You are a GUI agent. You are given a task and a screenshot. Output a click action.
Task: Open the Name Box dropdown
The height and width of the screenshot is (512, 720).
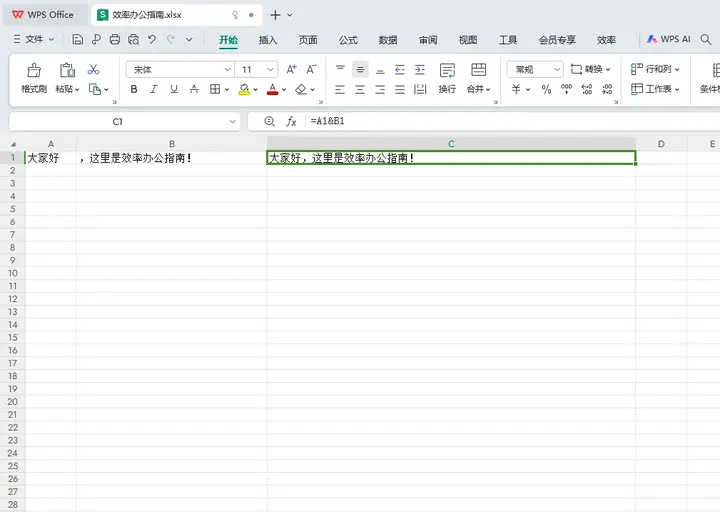pyautogui.click(x=232, y=122)
